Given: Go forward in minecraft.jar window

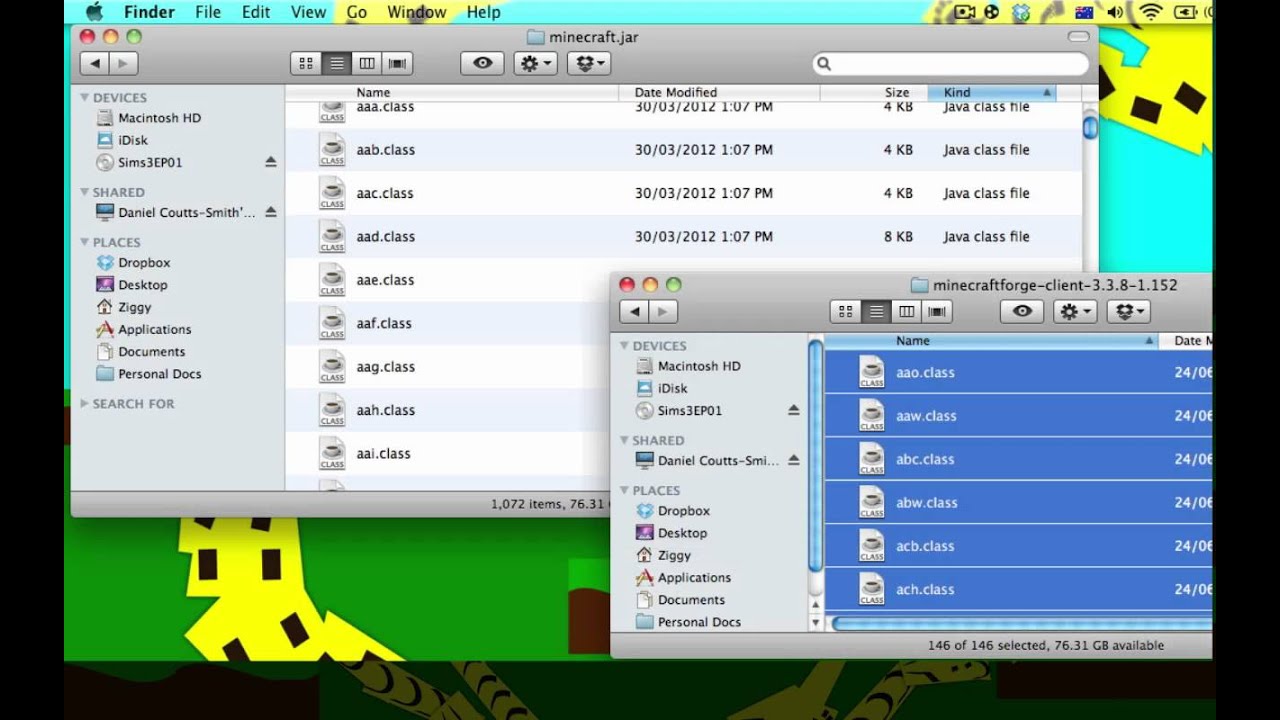Looking at the screenshot, I should pos(122,63).
